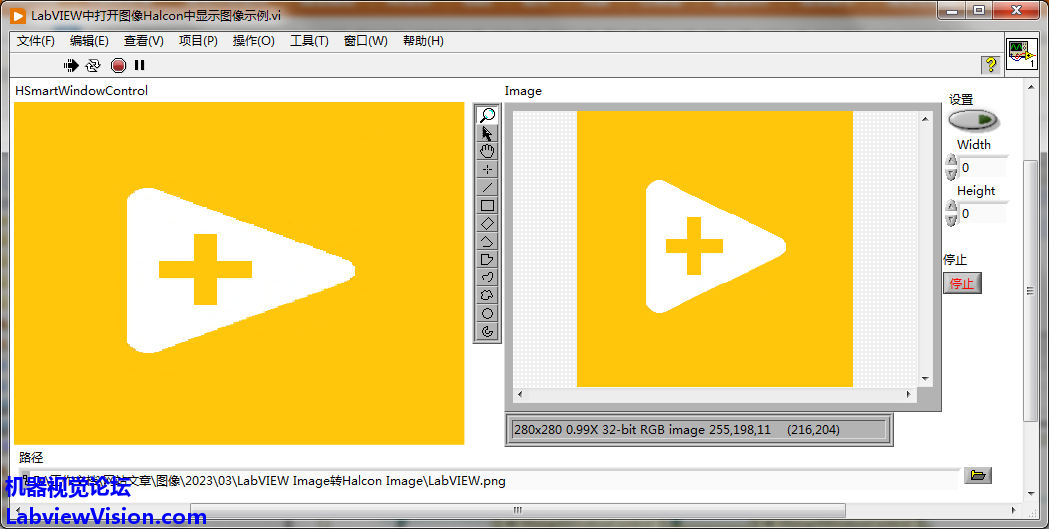The image size is (1049, 529).
Task: Open the 操作(O) menu
Action: tap(254, 41)
